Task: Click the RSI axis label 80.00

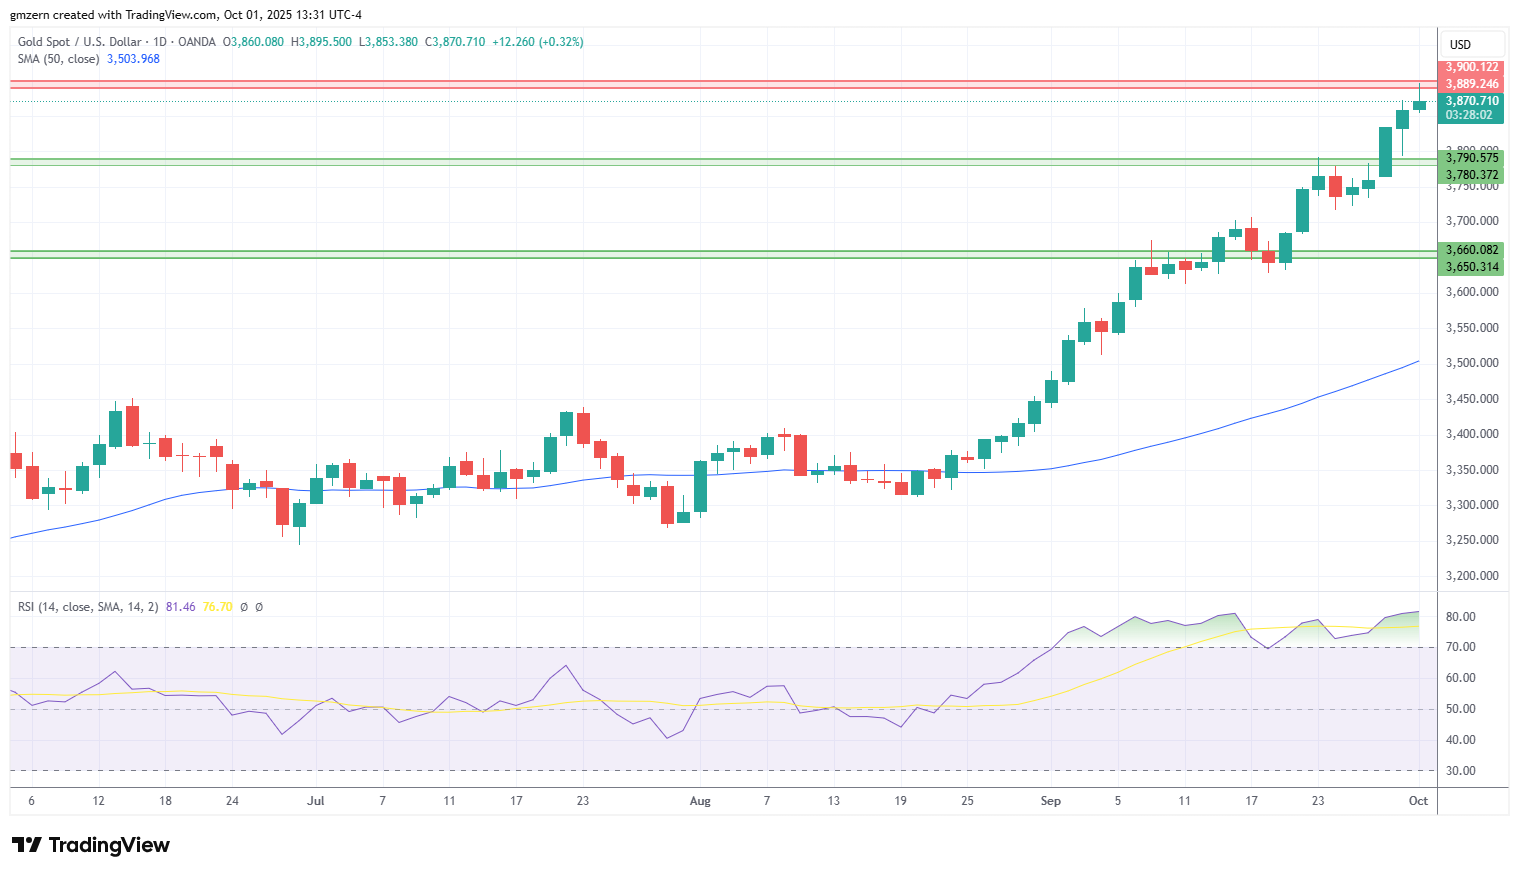Action: pyautogui.click(x=1461, y=617)
